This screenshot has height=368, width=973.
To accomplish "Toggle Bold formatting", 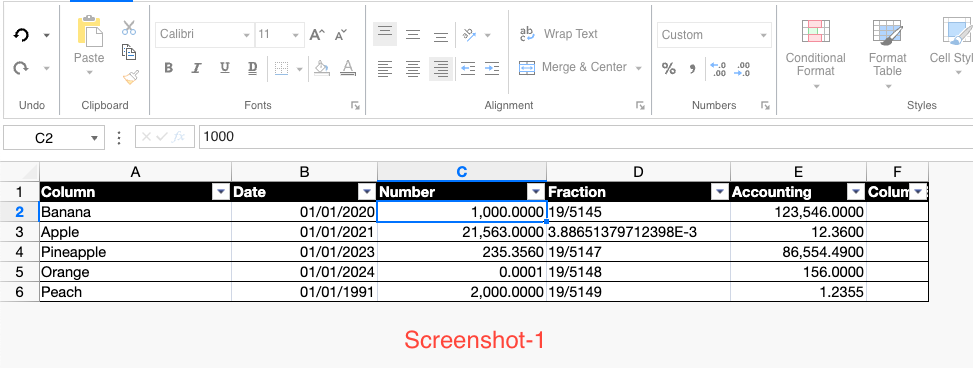I will pos(168,68).
